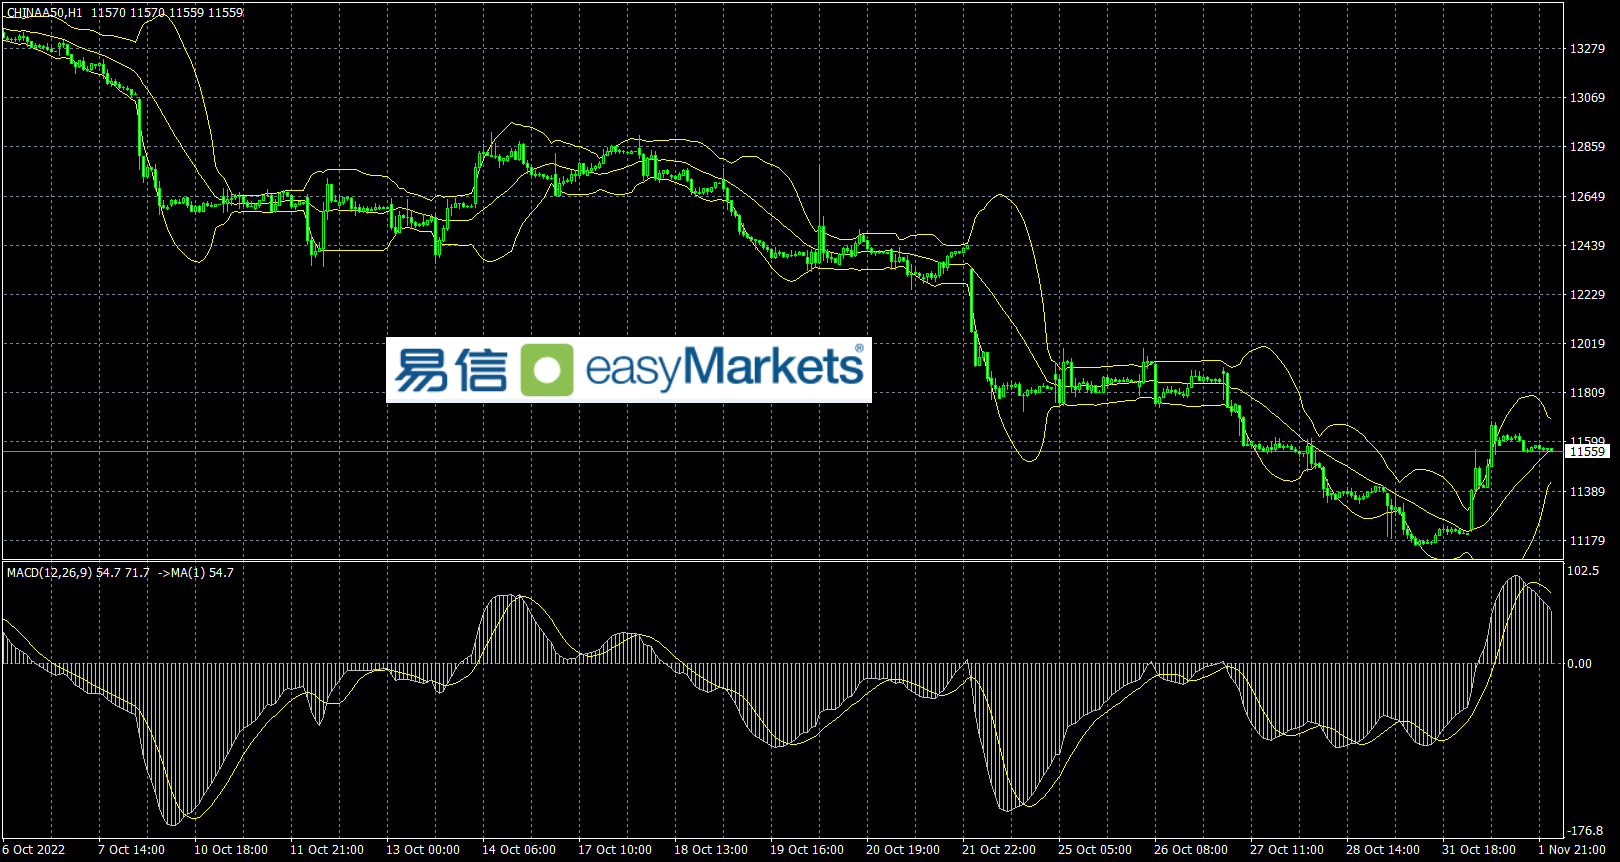
Task: Select the 7 Oct 14:00 time label
Action: tap(131, 850)
